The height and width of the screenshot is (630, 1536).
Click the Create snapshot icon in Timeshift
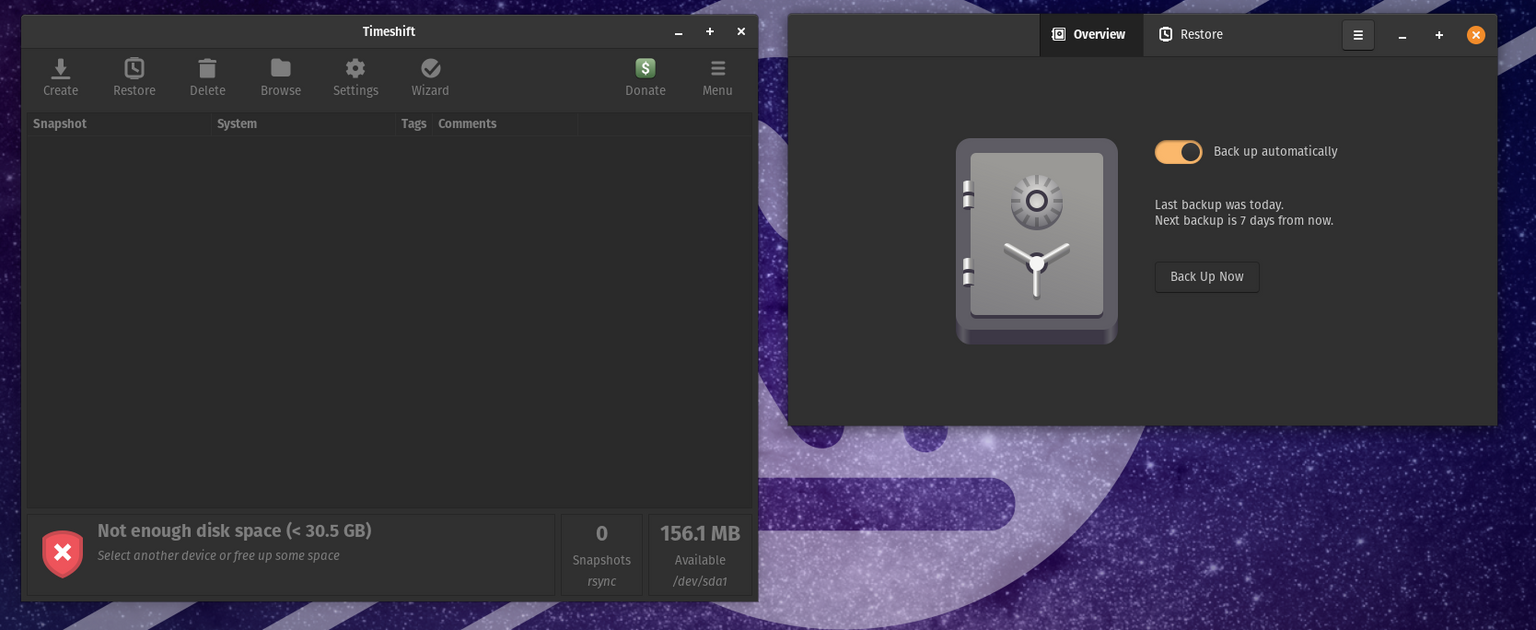[x=60, y=69]
